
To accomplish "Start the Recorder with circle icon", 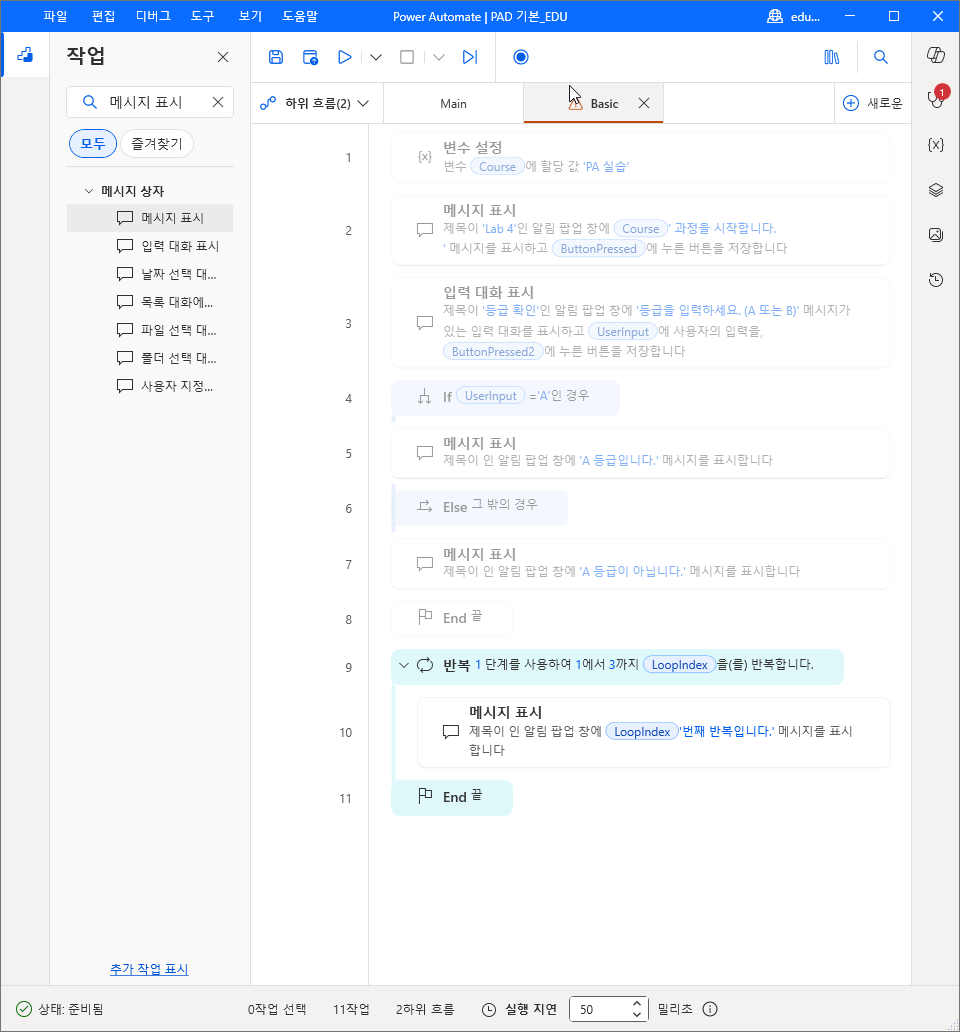I will pyautogui.click(x=520, y=57).
